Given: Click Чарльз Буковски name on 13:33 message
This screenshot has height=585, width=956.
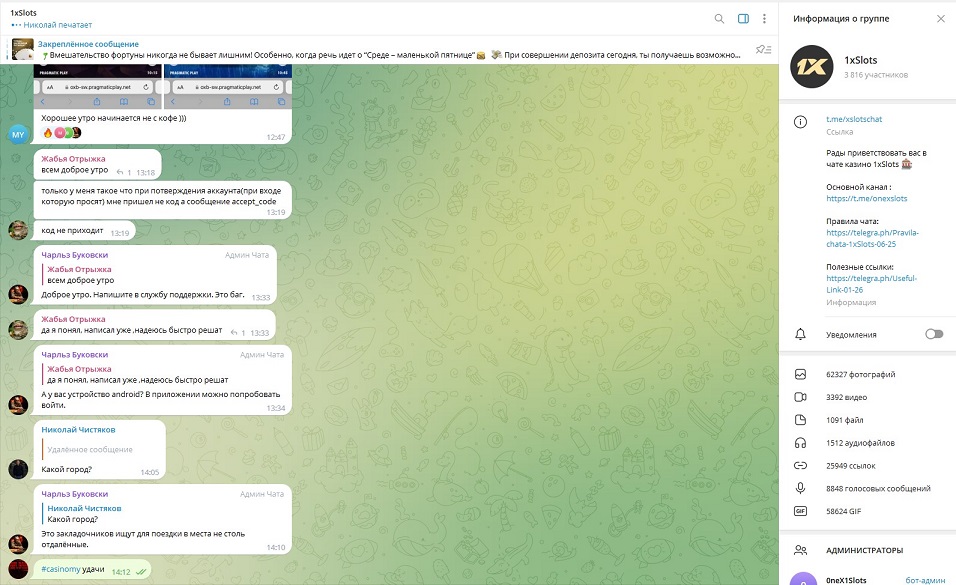Looking at the screenshot, I should pyautogui.click(x=74, y=255).
